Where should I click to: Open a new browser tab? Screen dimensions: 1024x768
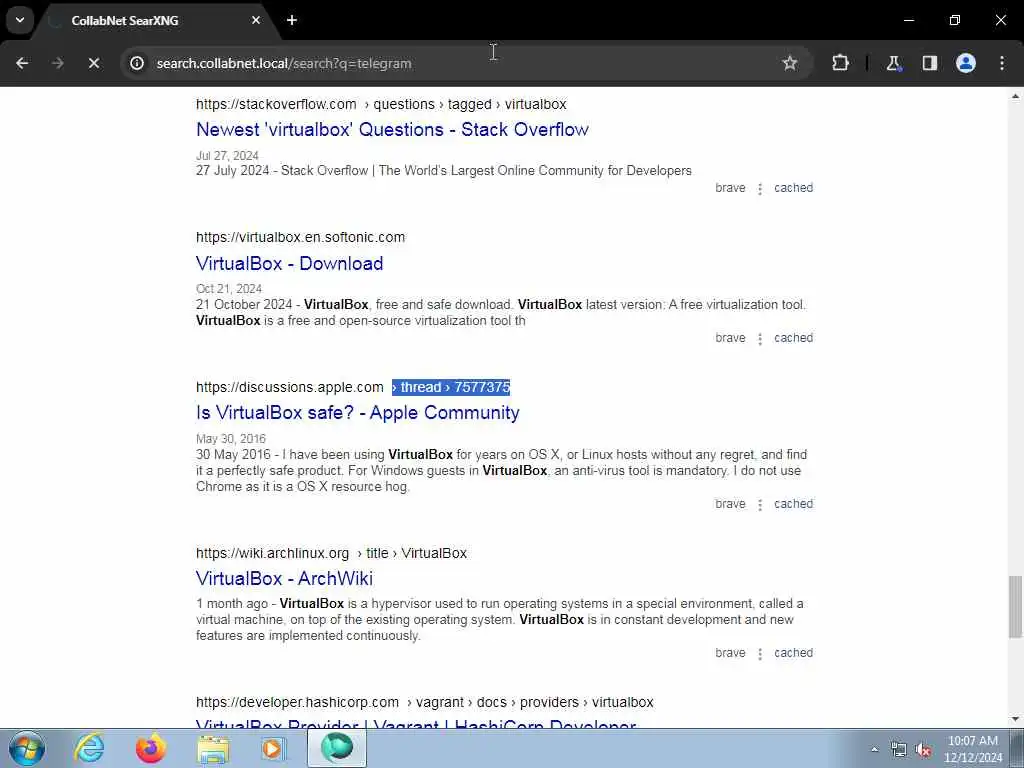click(x=292, y=20)
